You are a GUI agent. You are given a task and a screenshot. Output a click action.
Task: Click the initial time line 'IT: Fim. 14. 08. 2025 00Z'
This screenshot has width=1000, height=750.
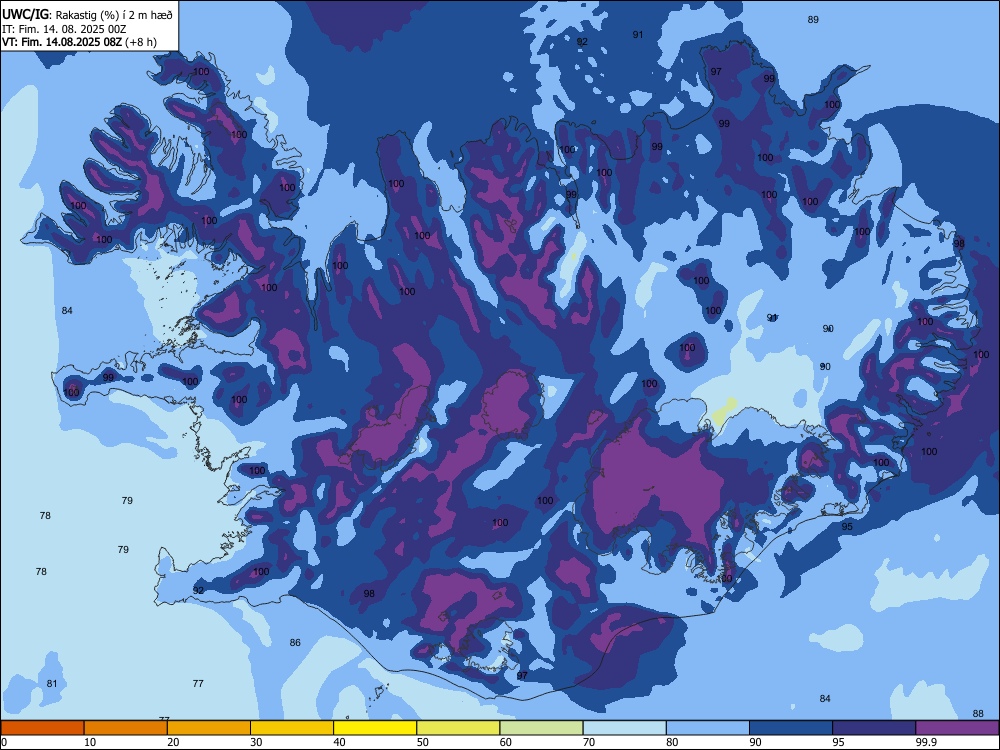[x=64, y=29]
